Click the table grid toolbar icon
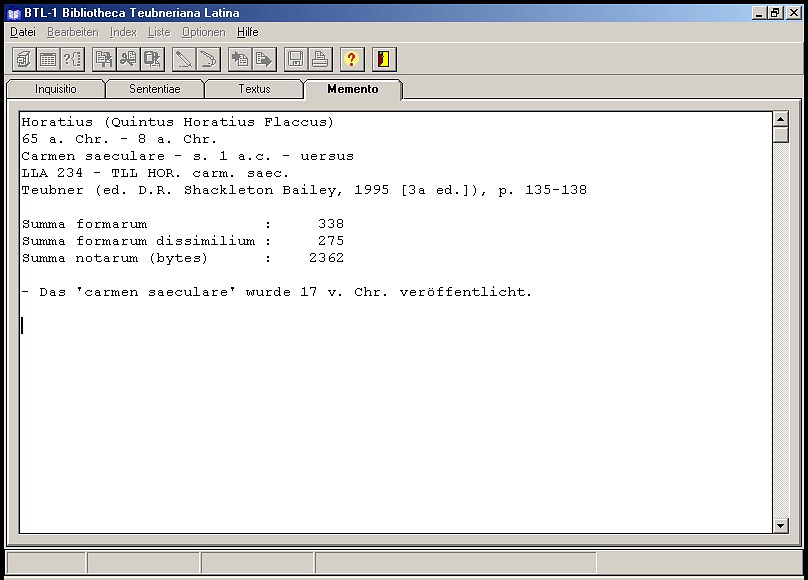The image size is (808, 580). 48,59
